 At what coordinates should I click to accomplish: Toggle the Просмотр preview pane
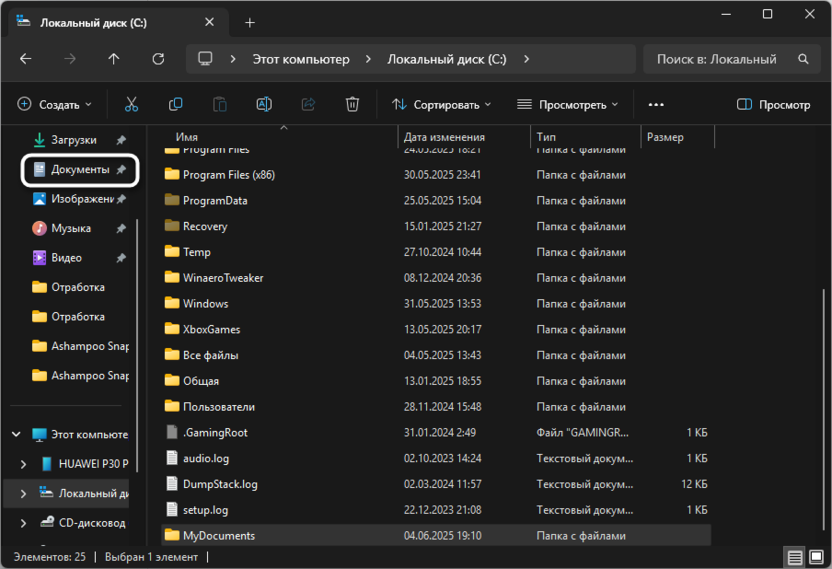pos(773,104)
